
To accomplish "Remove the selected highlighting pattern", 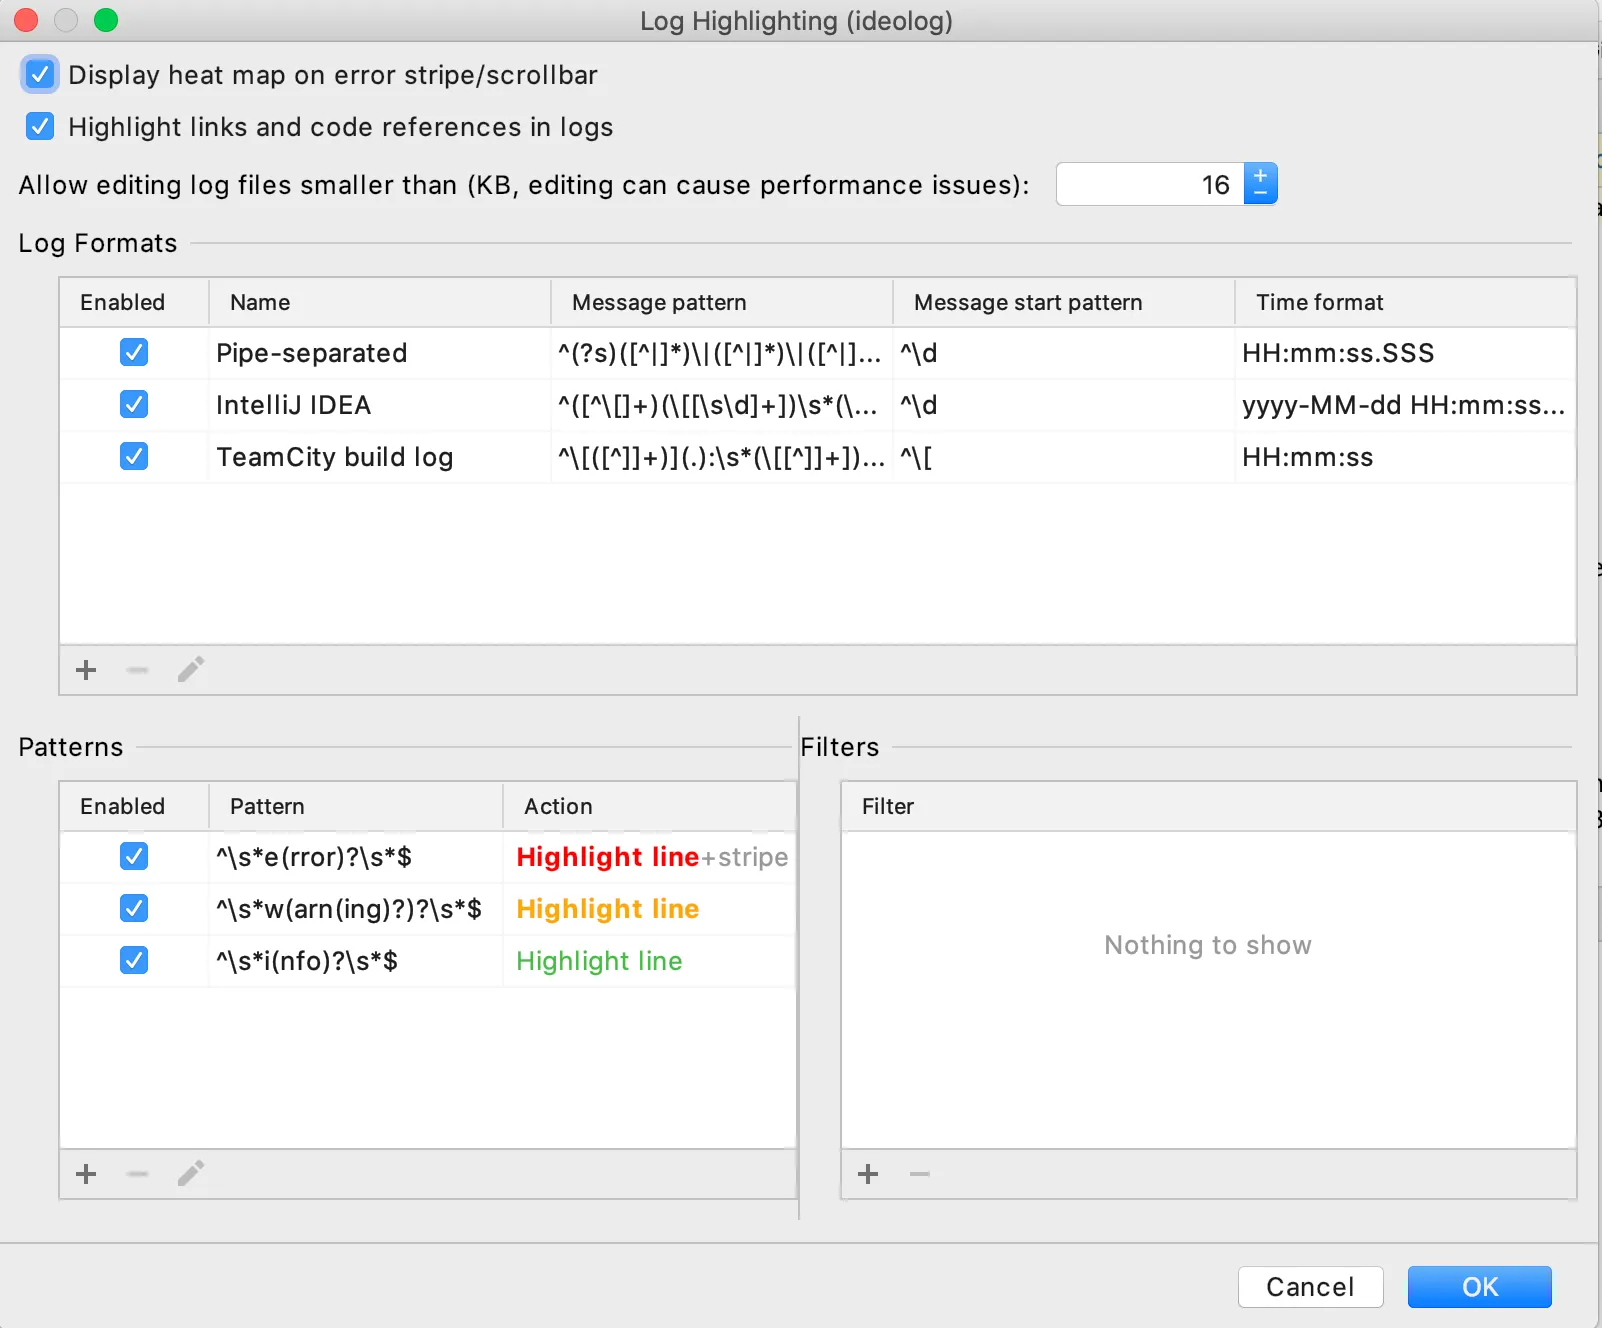I will 138,1174.
